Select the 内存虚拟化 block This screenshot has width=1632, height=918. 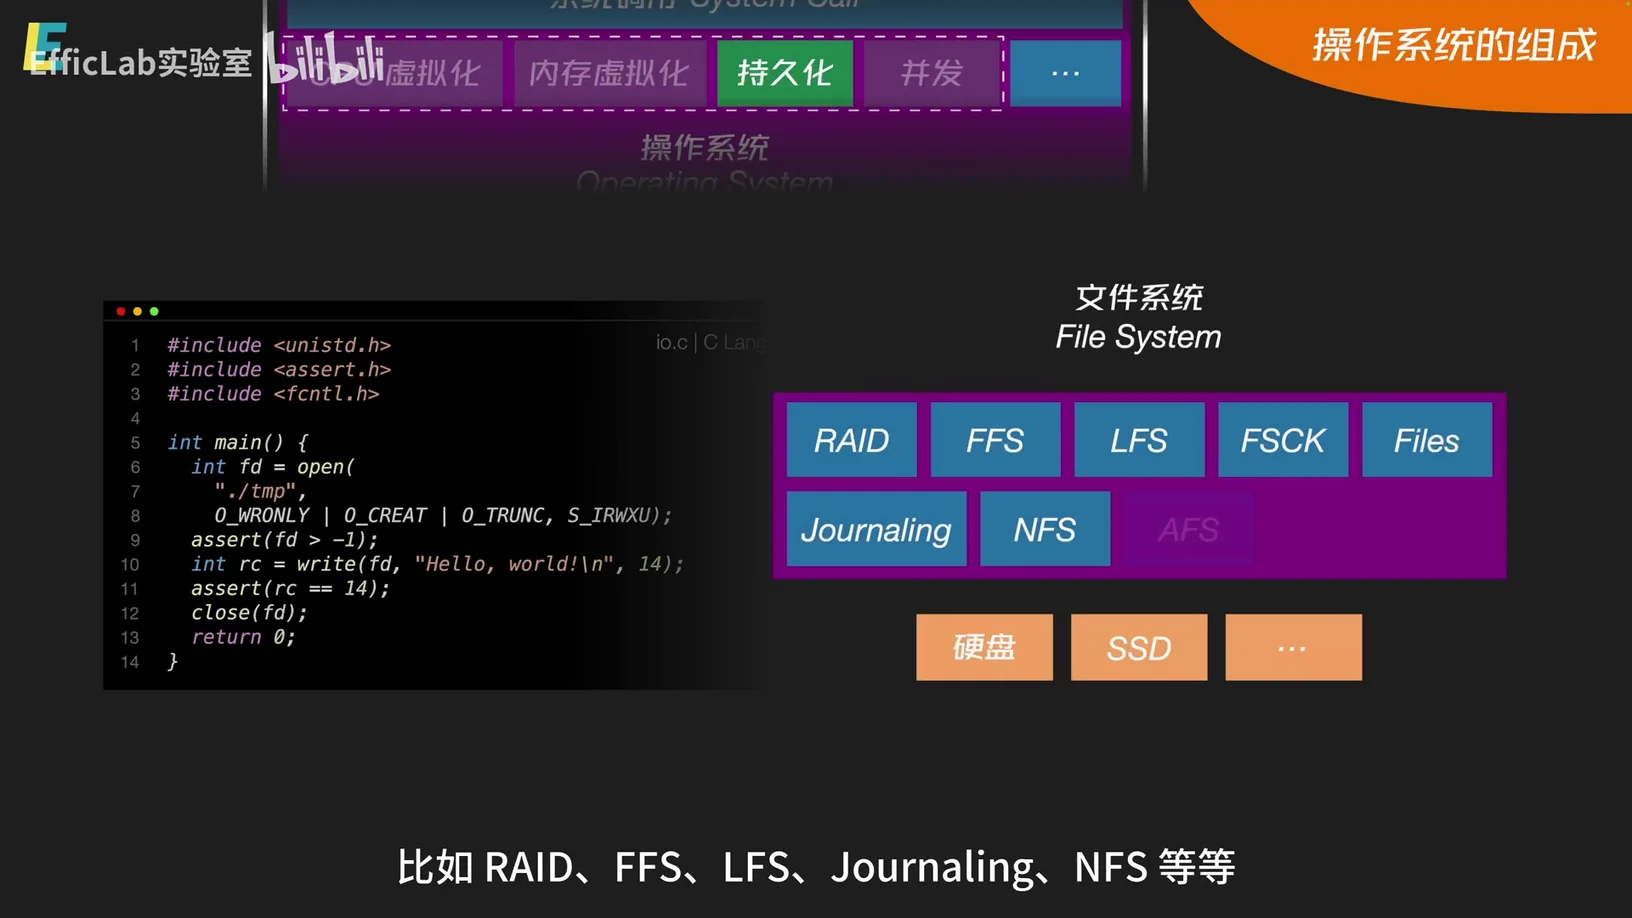click(608, 73)
